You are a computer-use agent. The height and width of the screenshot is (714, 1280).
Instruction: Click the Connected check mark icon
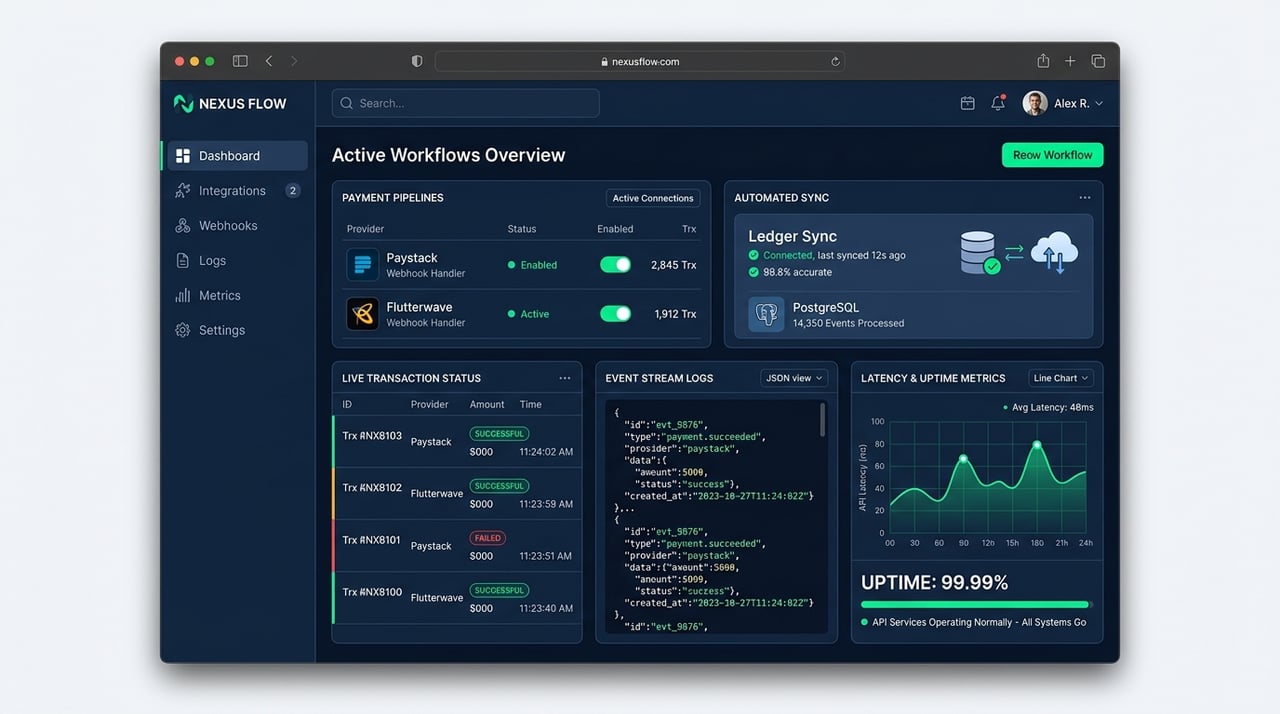754,255
